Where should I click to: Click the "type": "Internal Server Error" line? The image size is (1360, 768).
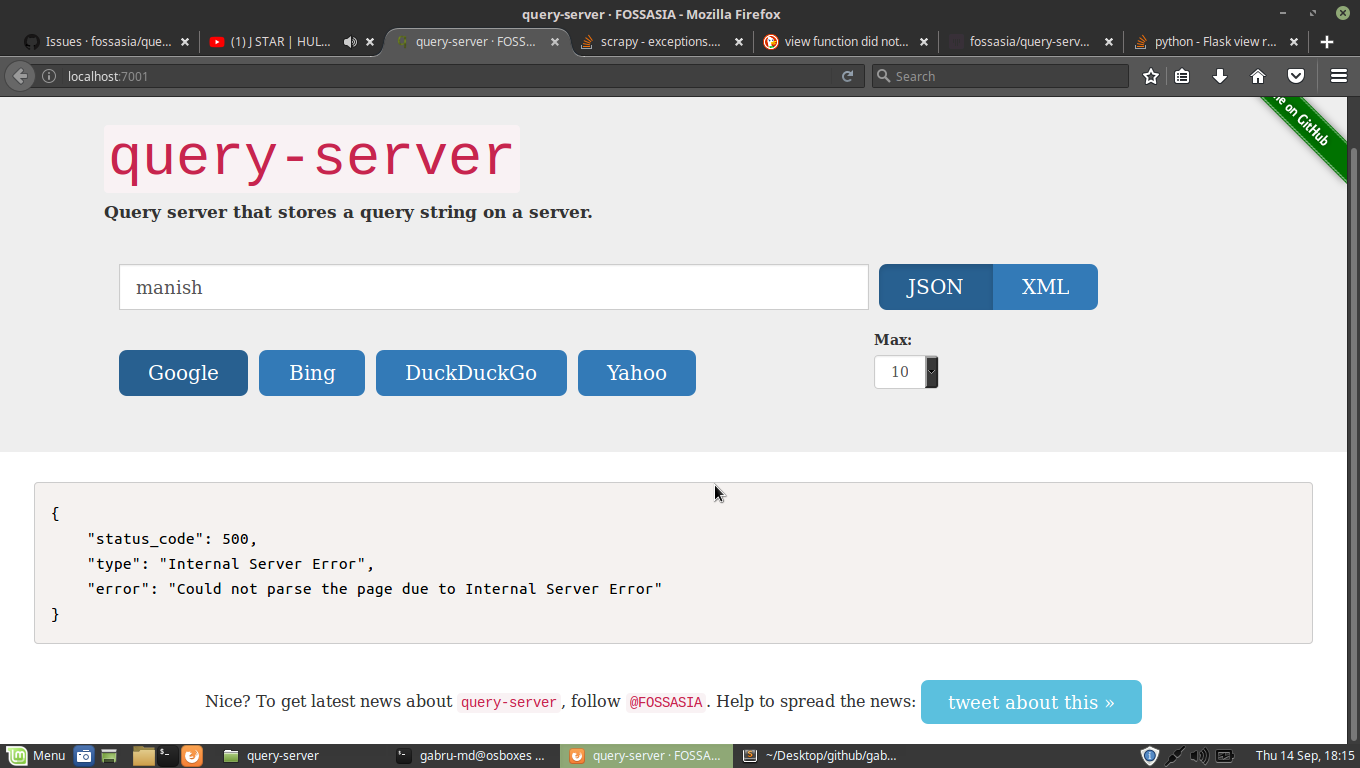pyautogui.click(x=231, y=564)
